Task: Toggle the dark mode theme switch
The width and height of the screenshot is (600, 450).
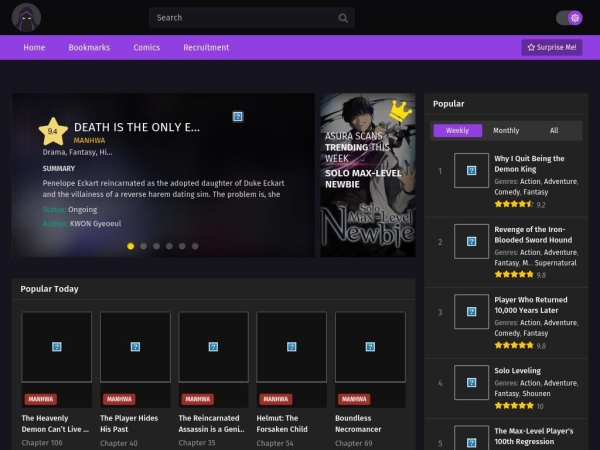Action: (569, 18)
